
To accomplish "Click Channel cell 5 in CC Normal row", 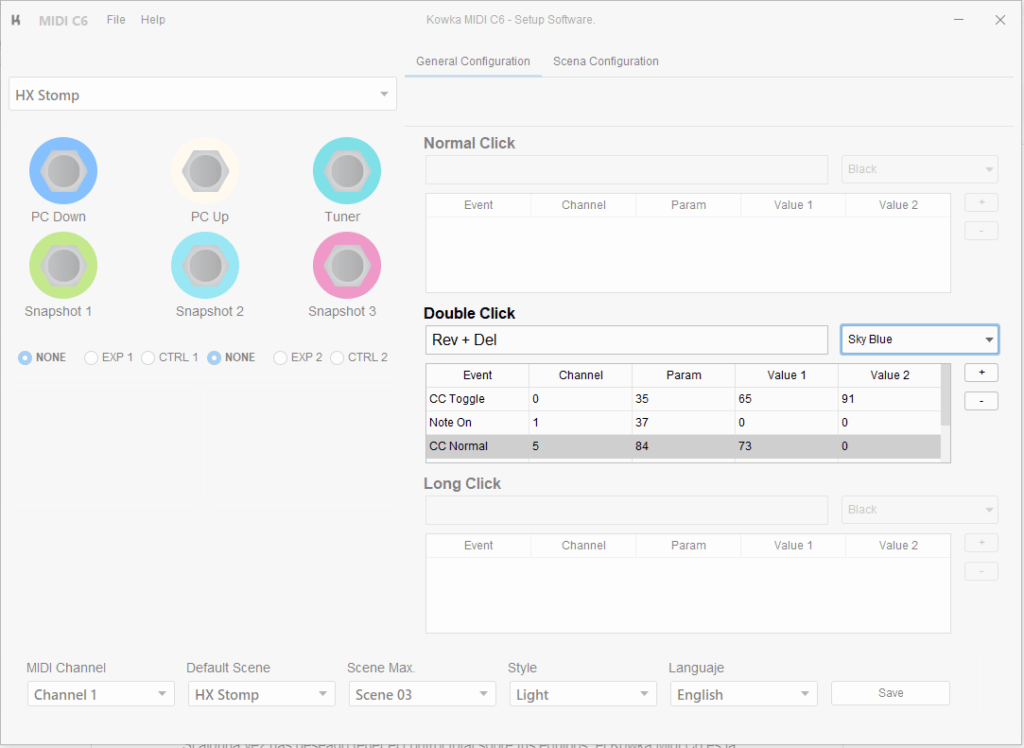I will click(581, 446).
